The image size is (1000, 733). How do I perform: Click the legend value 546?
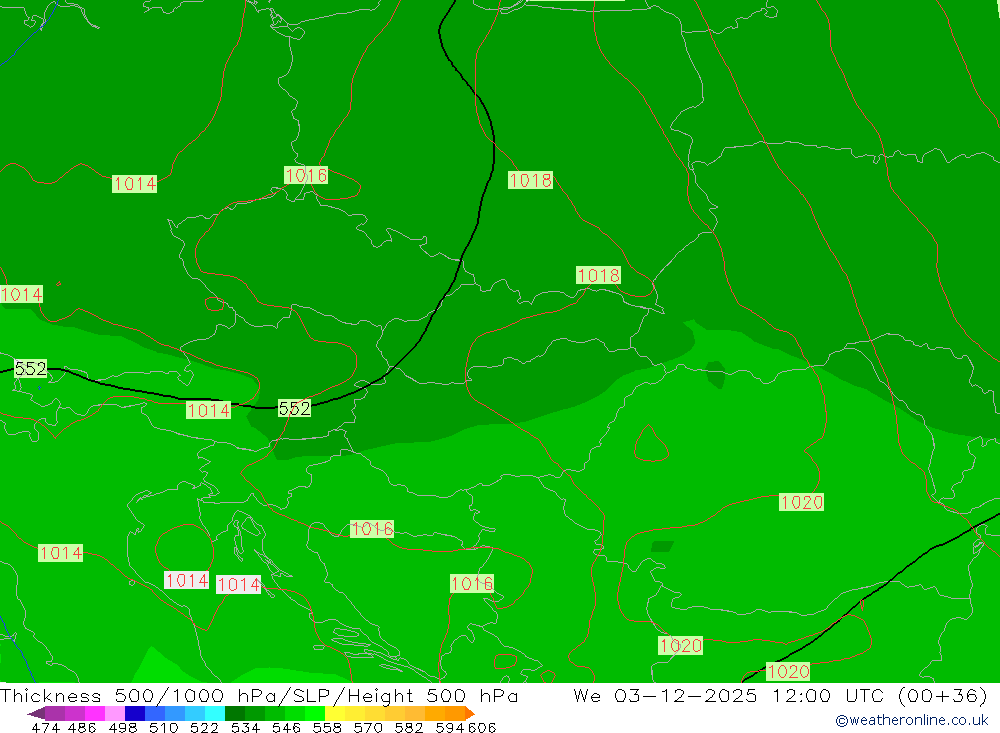[x=286, y=727]
